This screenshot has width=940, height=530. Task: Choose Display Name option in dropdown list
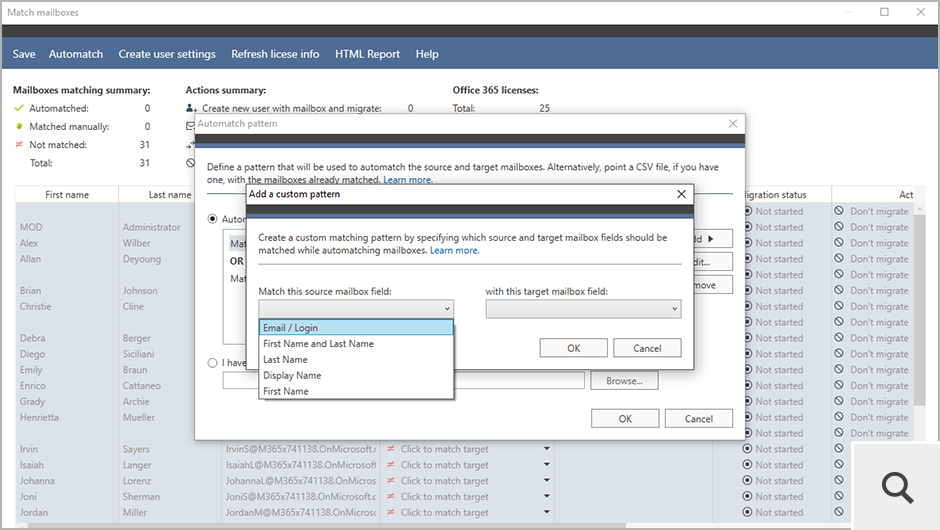click(x=356, y=375)
